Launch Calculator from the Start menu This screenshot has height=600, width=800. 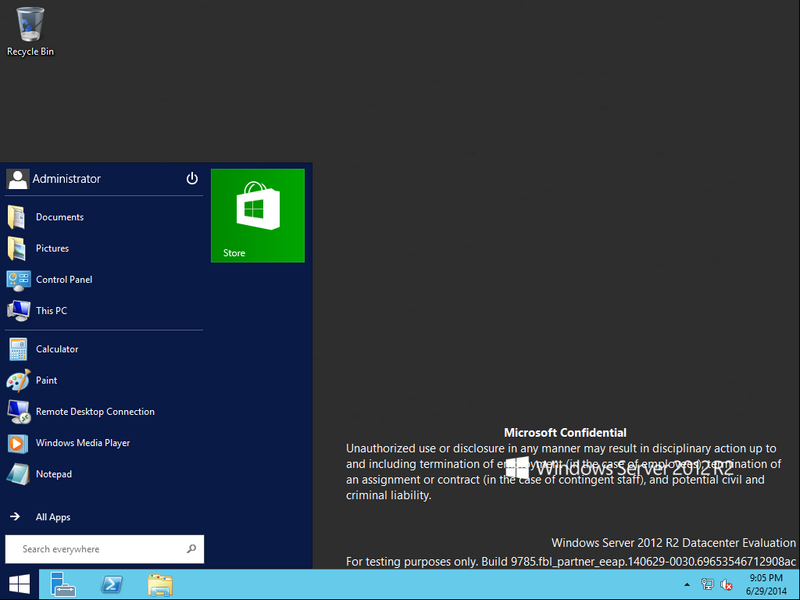56,349
